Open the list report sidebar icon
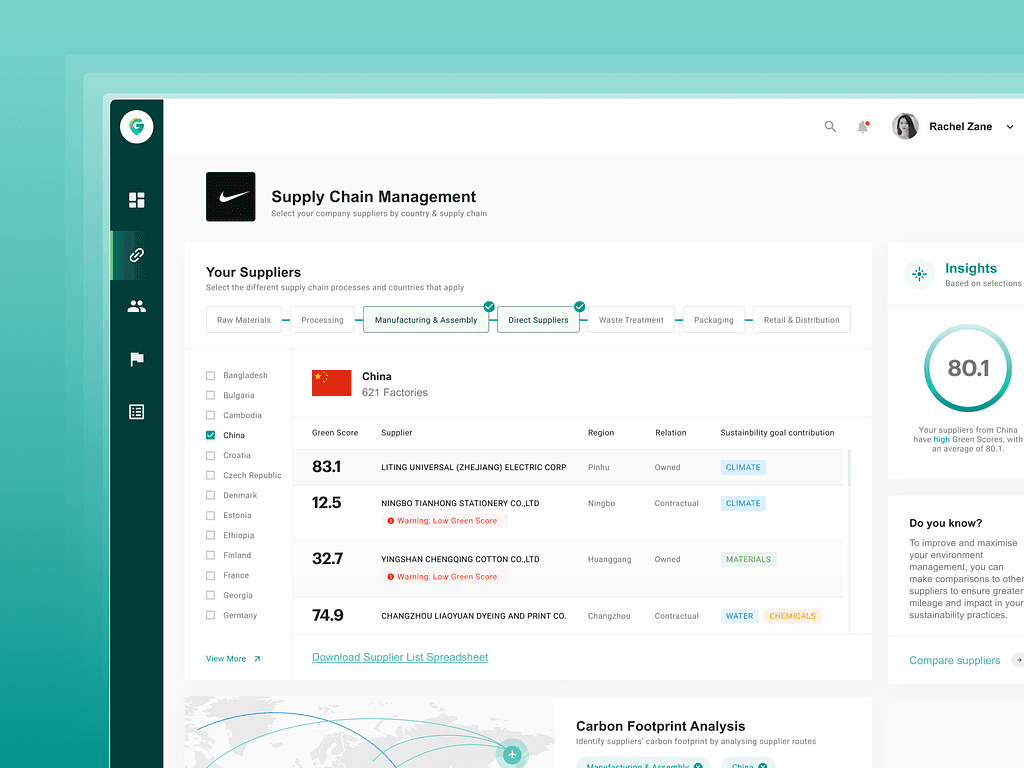This screenshot has height=768, width=1024. tap(137, 411)
